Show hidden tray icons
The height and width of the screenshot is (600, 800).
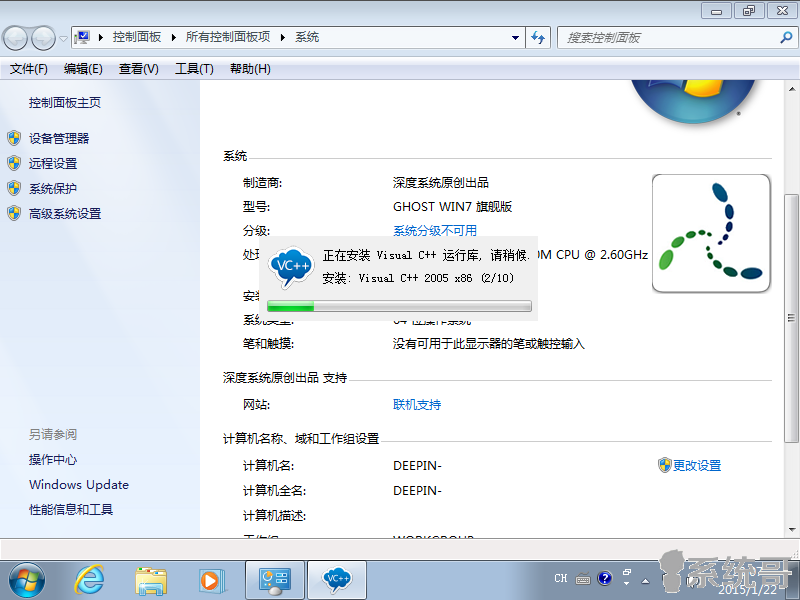pos(645,581)
